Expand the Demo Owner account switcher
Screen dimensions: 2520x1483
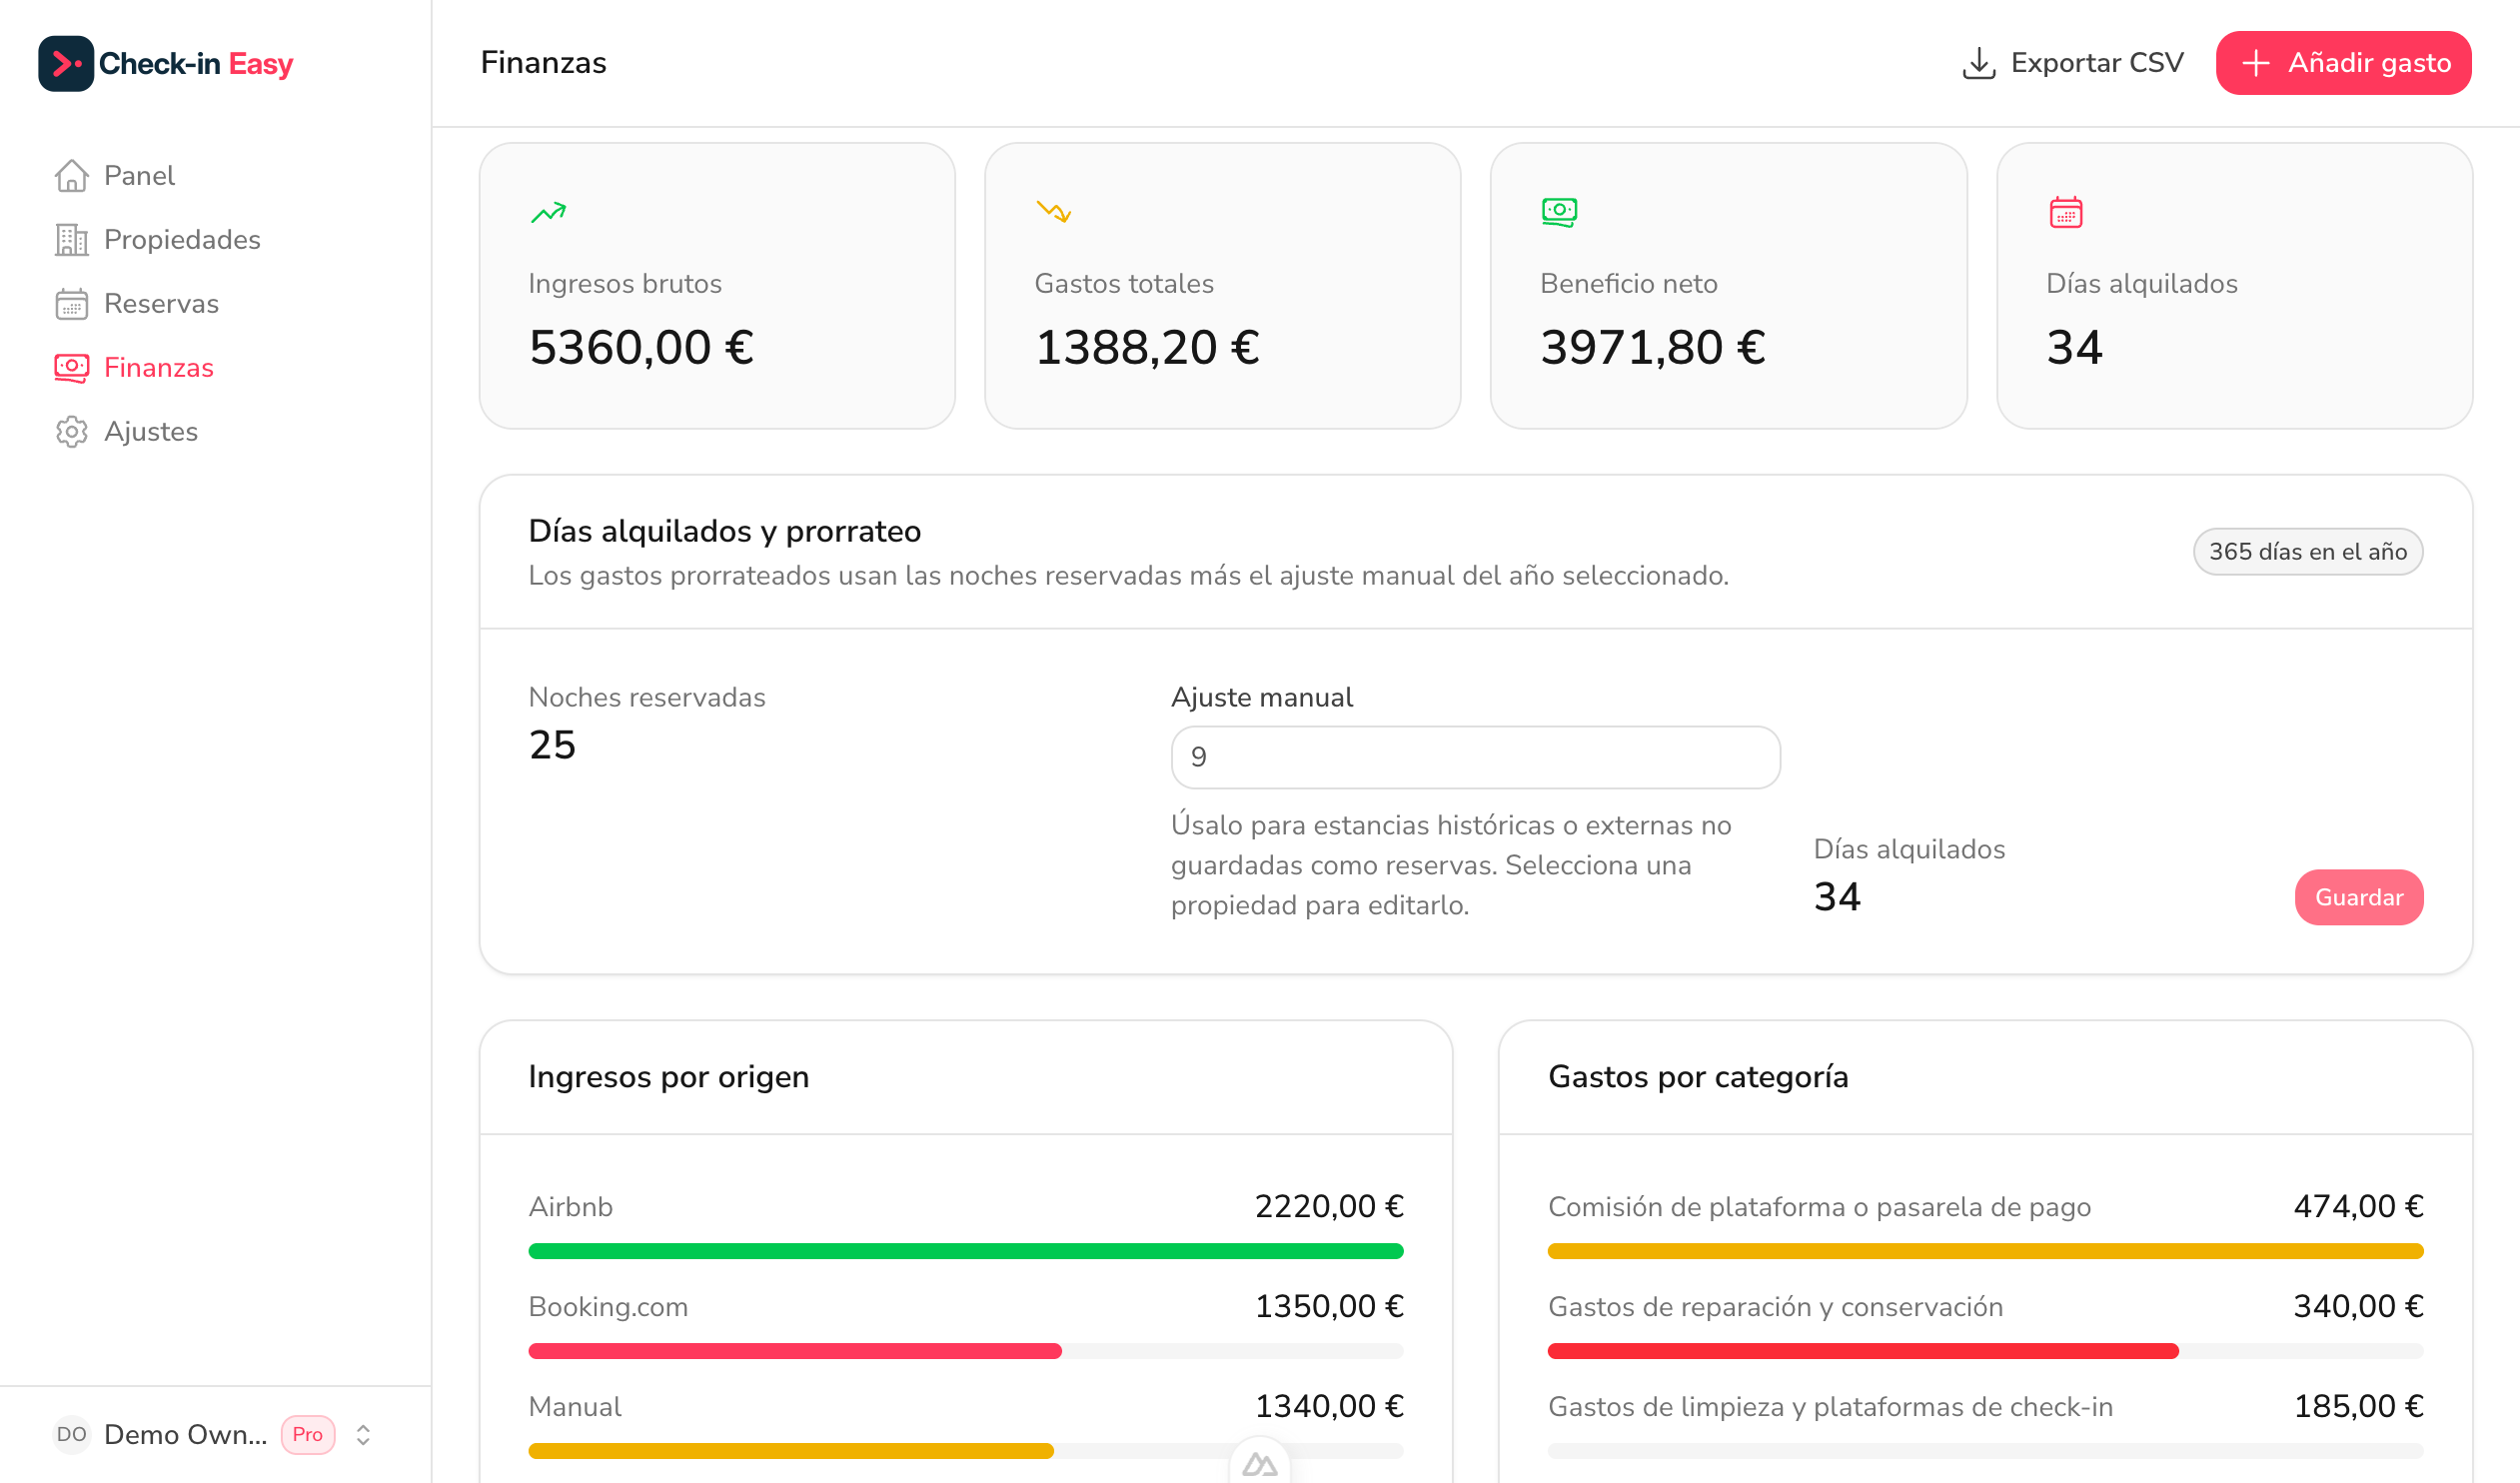(x=363, y=1434)
